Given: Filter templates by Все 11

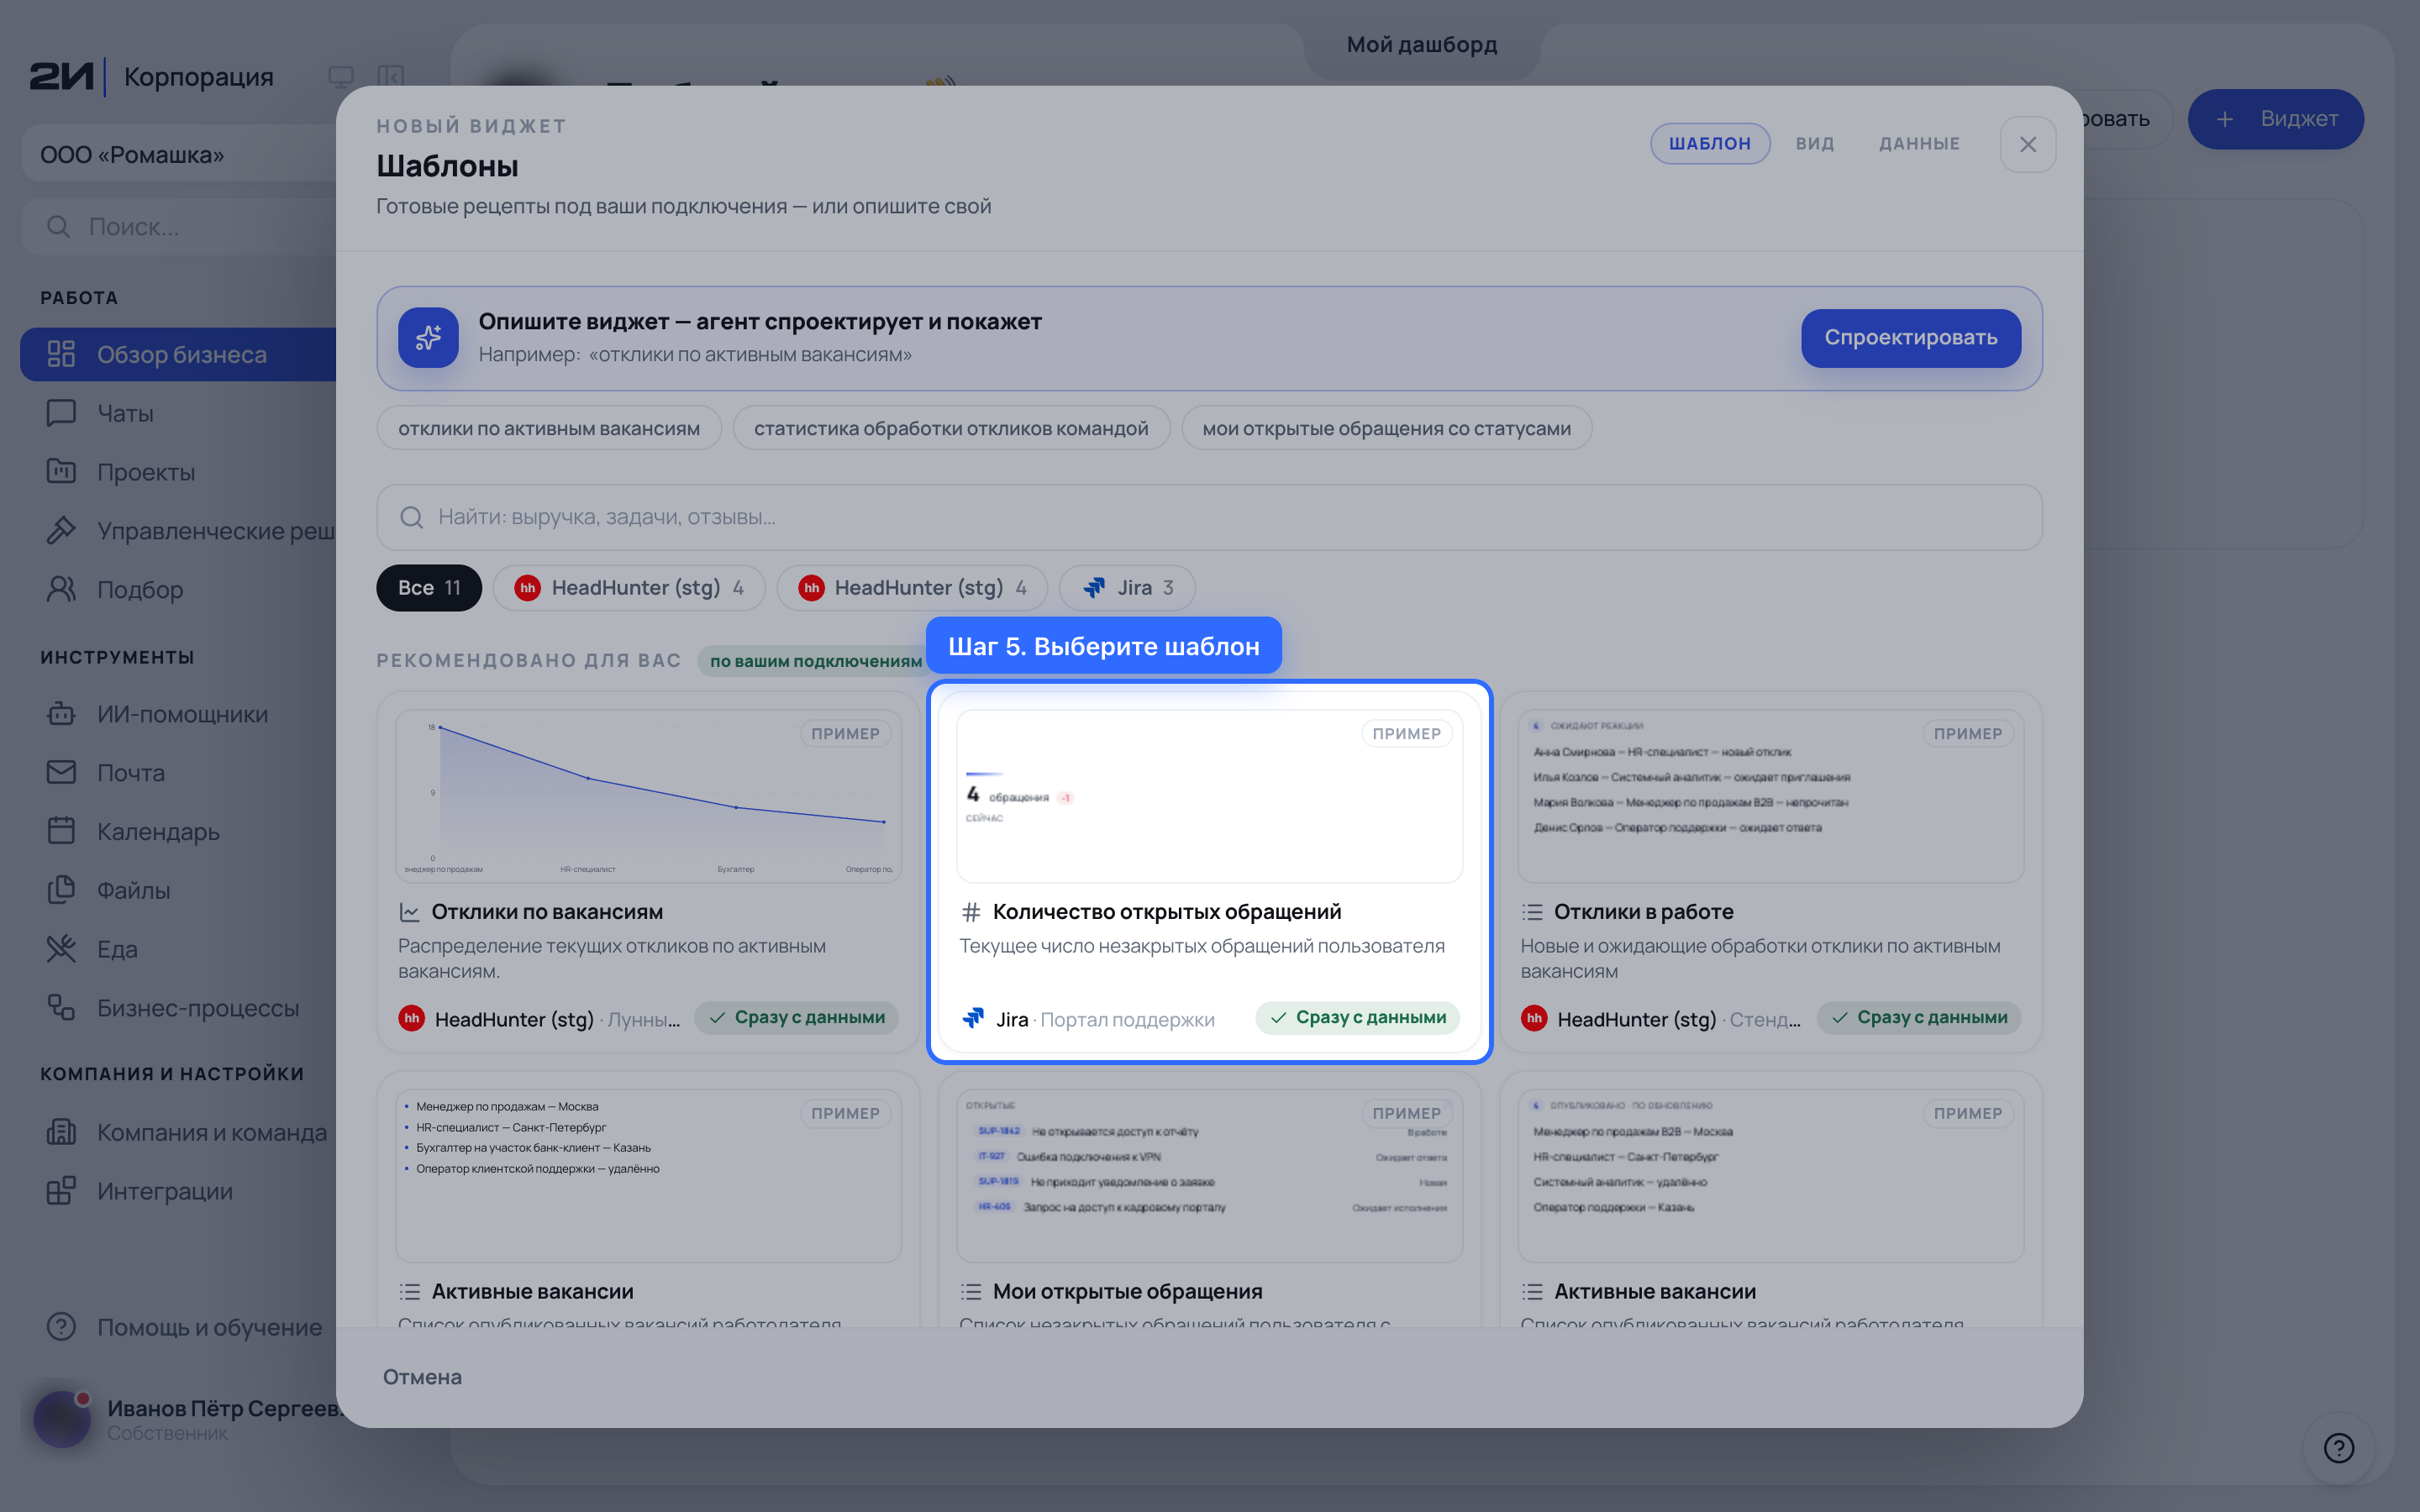Looking at the screenshot, I should (x=429, y=588).
